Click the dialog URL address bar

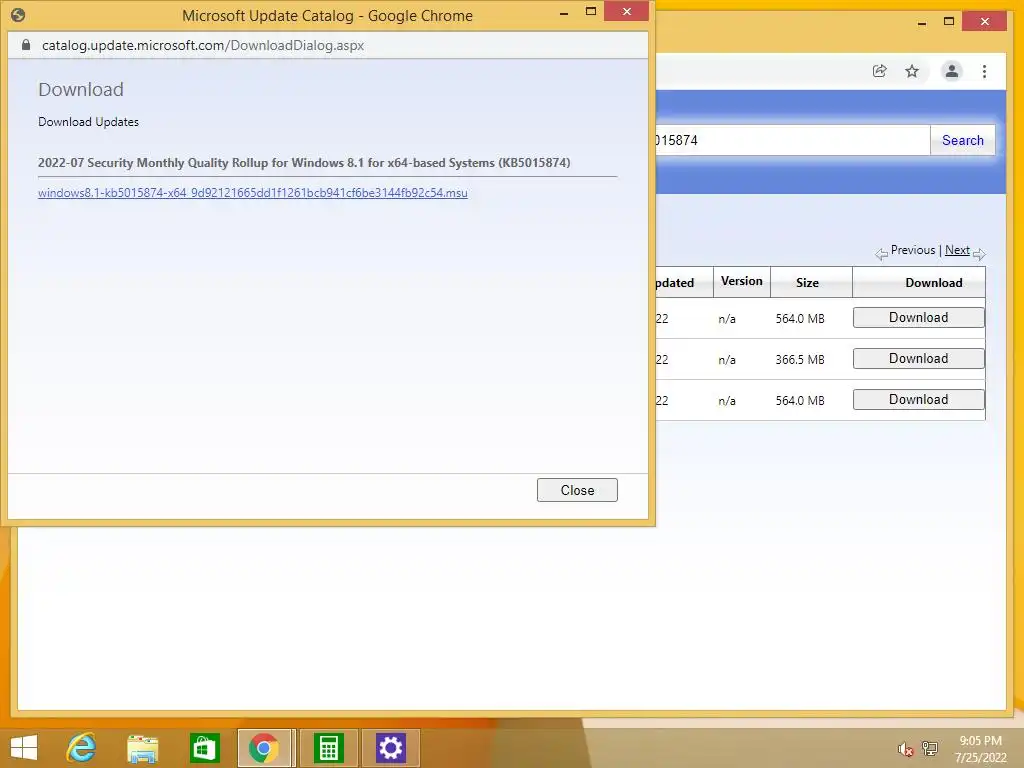click(x=202, y=45)
